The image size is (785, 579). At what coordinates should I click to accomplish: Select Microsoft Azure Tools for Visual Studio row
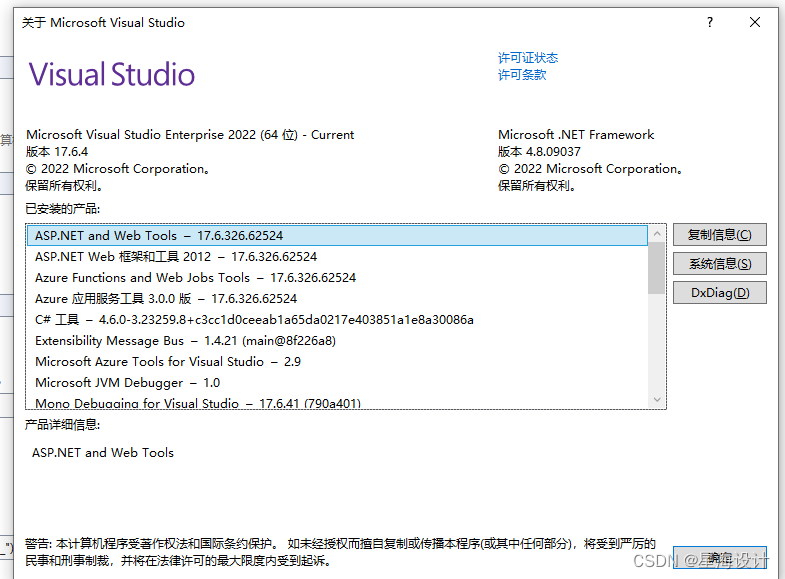(337, 362)
